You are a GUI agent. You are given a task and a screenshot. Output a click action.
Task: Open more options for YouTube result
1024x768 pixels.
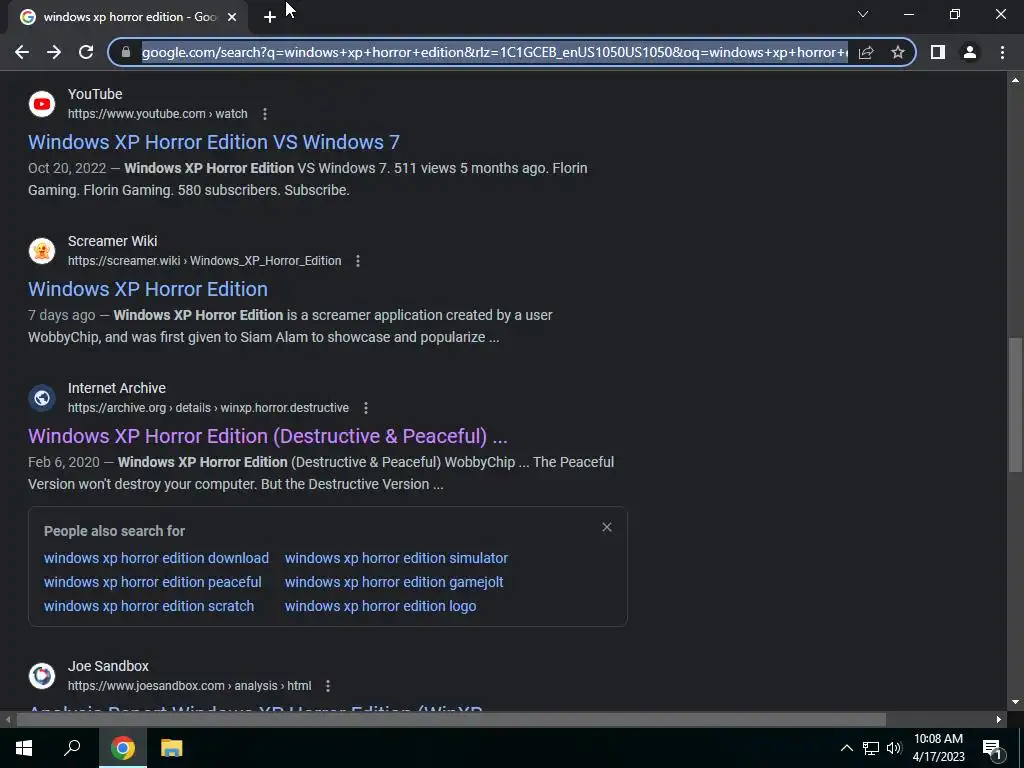264,114
